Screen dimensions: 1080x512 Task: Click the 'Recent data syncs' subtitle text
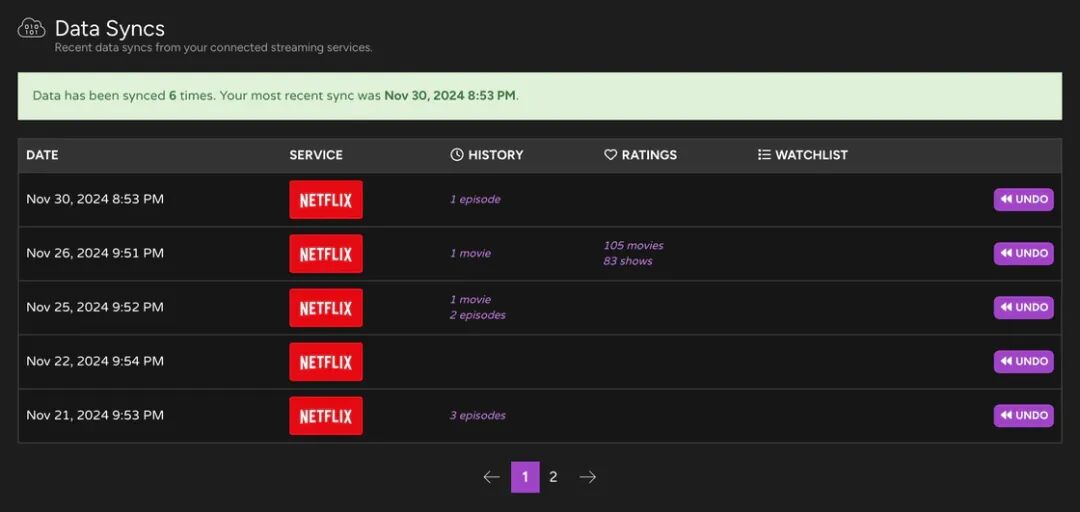pos(214,48)
